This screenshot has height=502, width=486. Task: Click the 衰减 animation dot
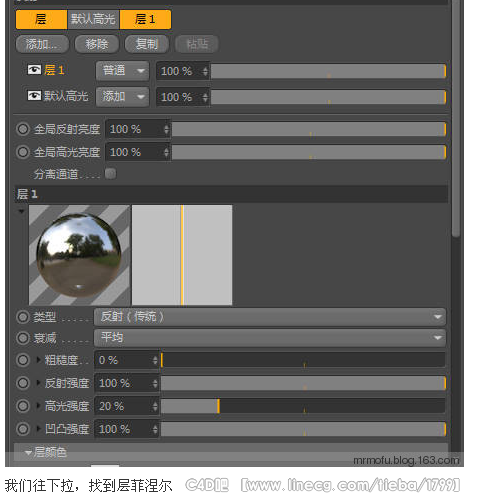click(x=23, y=338)
